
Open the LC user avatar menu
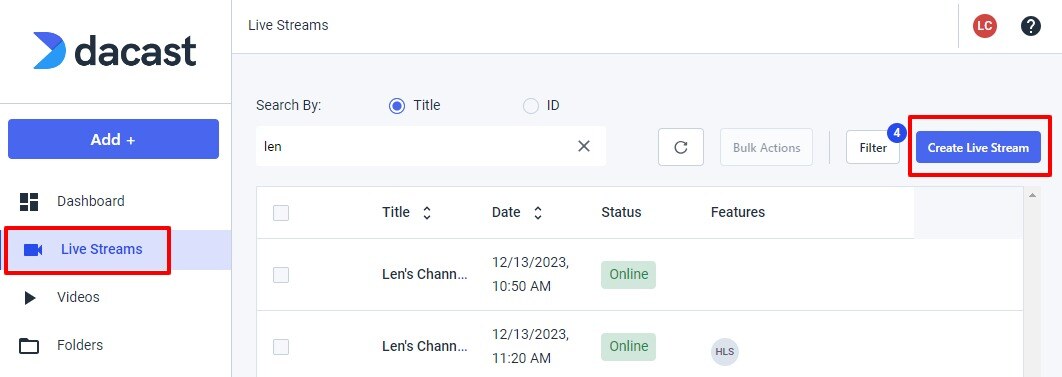[985, 26]
